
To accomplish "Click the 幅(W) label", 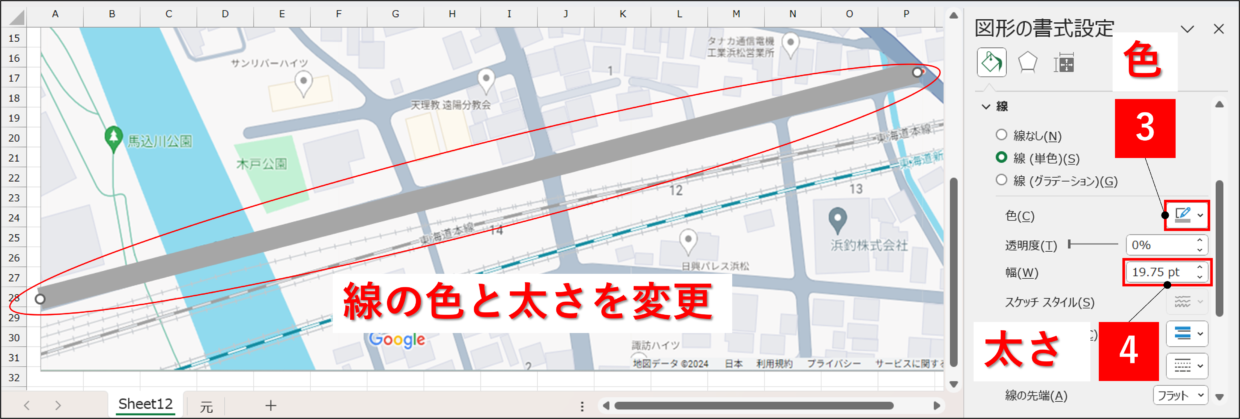I will point(1021,272).
